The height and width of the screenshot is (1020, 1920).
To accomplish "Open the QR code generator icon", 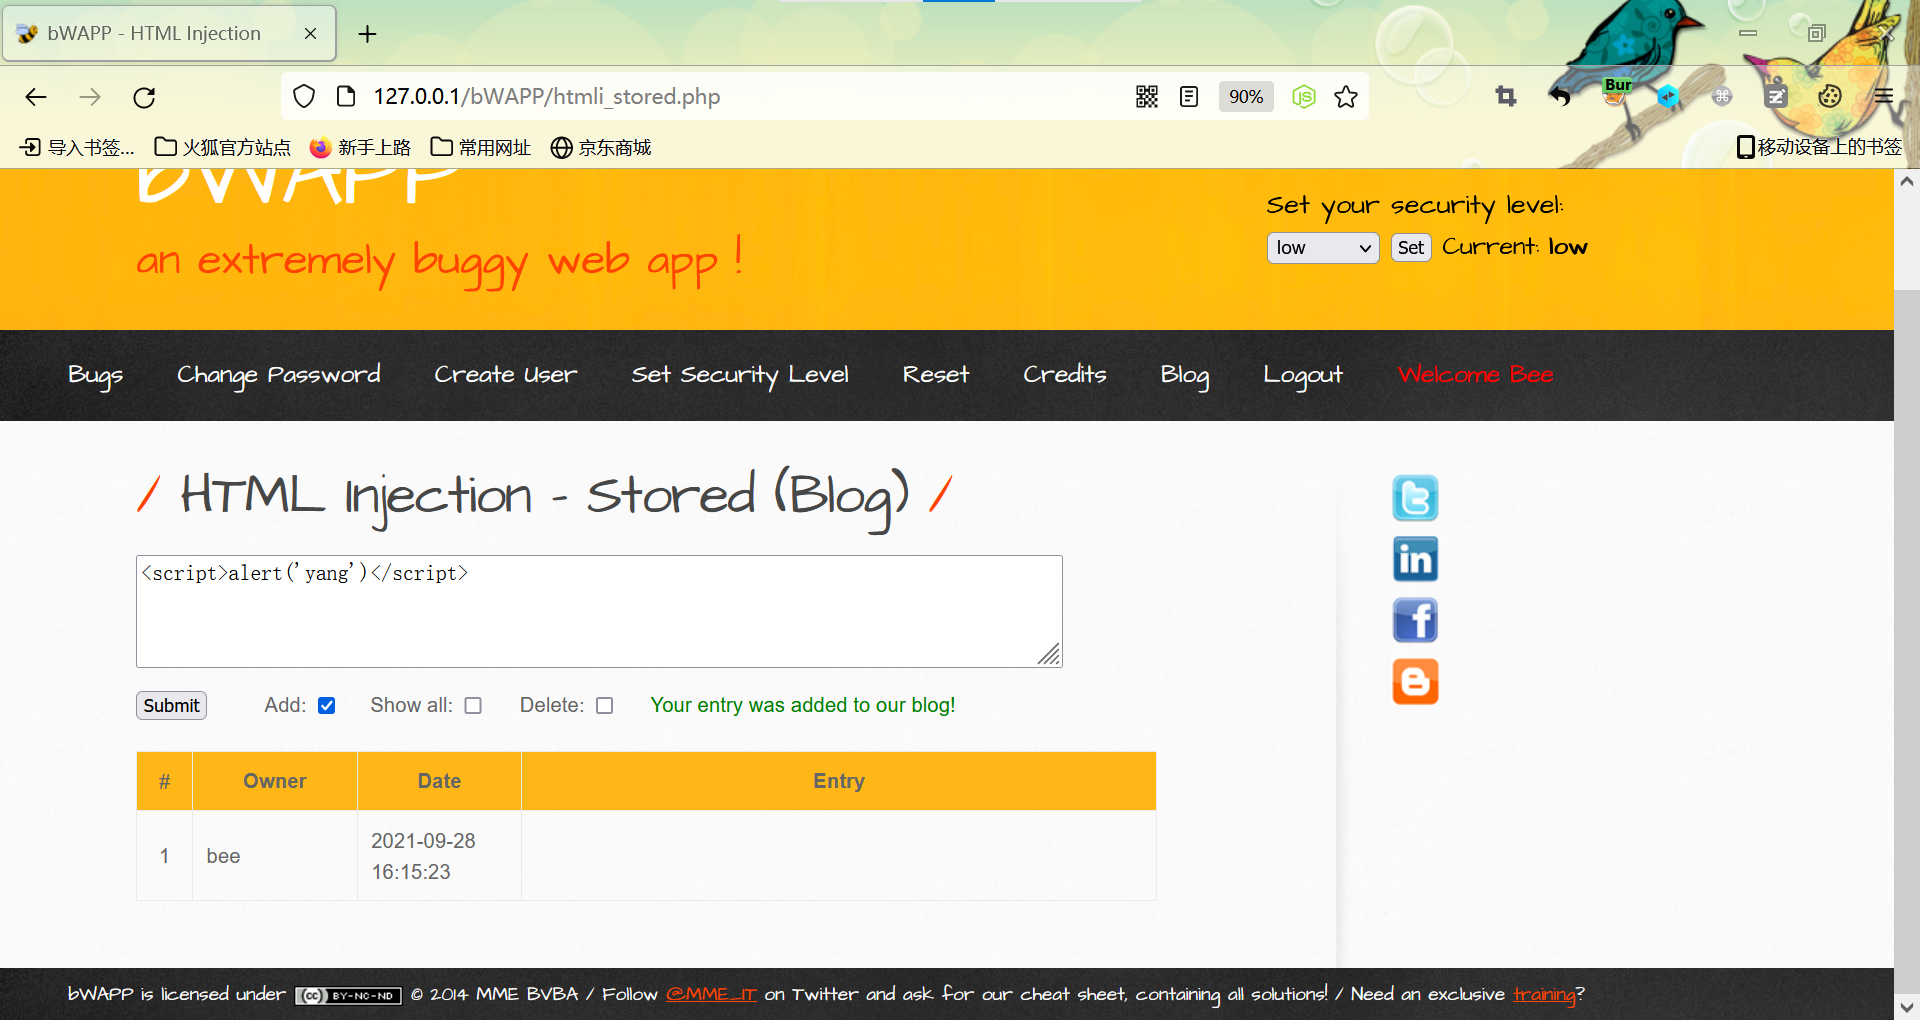I will pos(1147,97).
